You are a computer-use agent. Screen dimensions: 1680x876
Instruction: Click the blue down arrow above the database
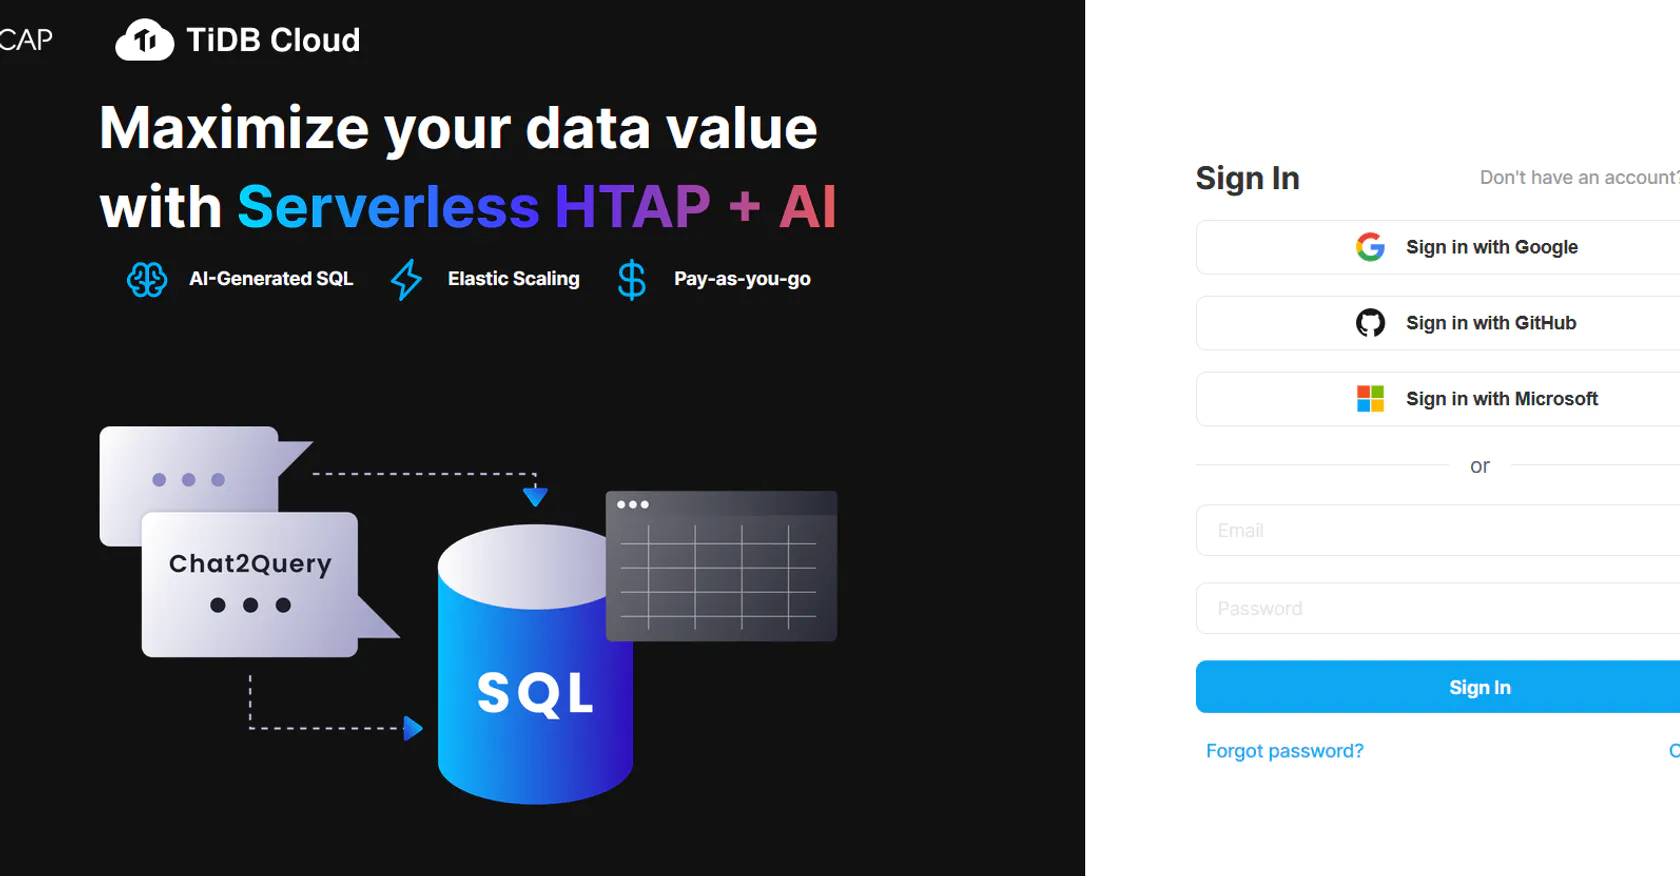pyautogui.click(x=535, y=496)
